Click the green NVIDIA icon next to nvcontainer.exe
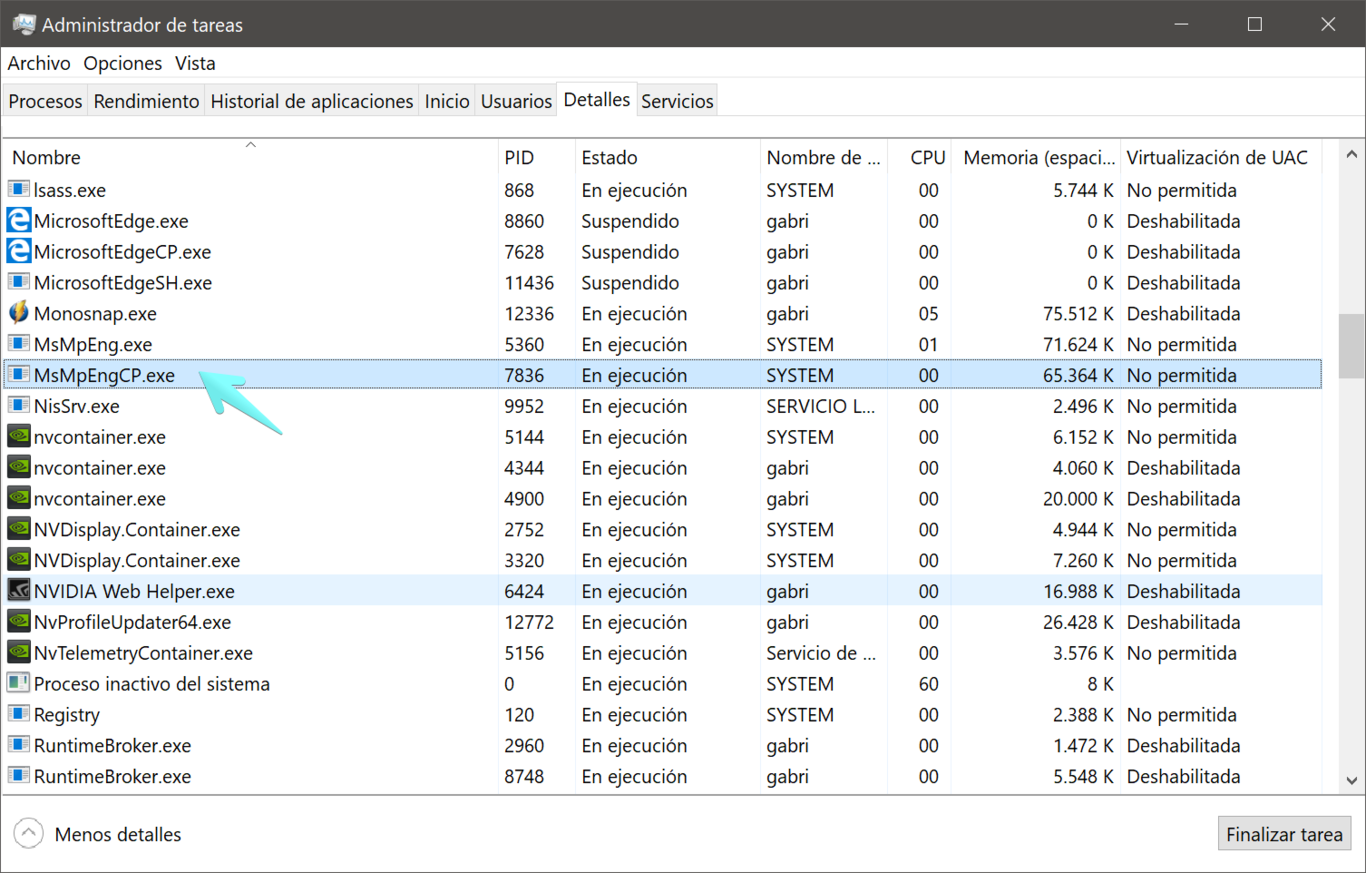Image resolution: width=1366 pixels, height=873 pixels. tap(18, 437)
